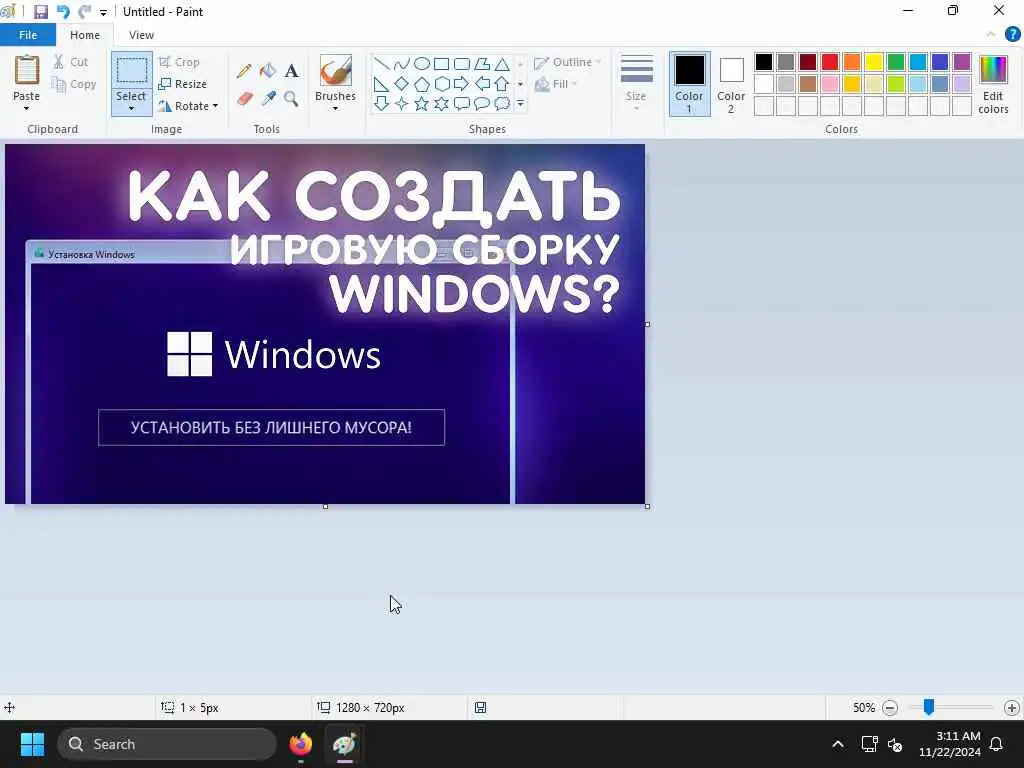Image resolution: width=1024 pixels, height=768 pixels.
Task: Switch to the View tab
Action: coord(141,35)
